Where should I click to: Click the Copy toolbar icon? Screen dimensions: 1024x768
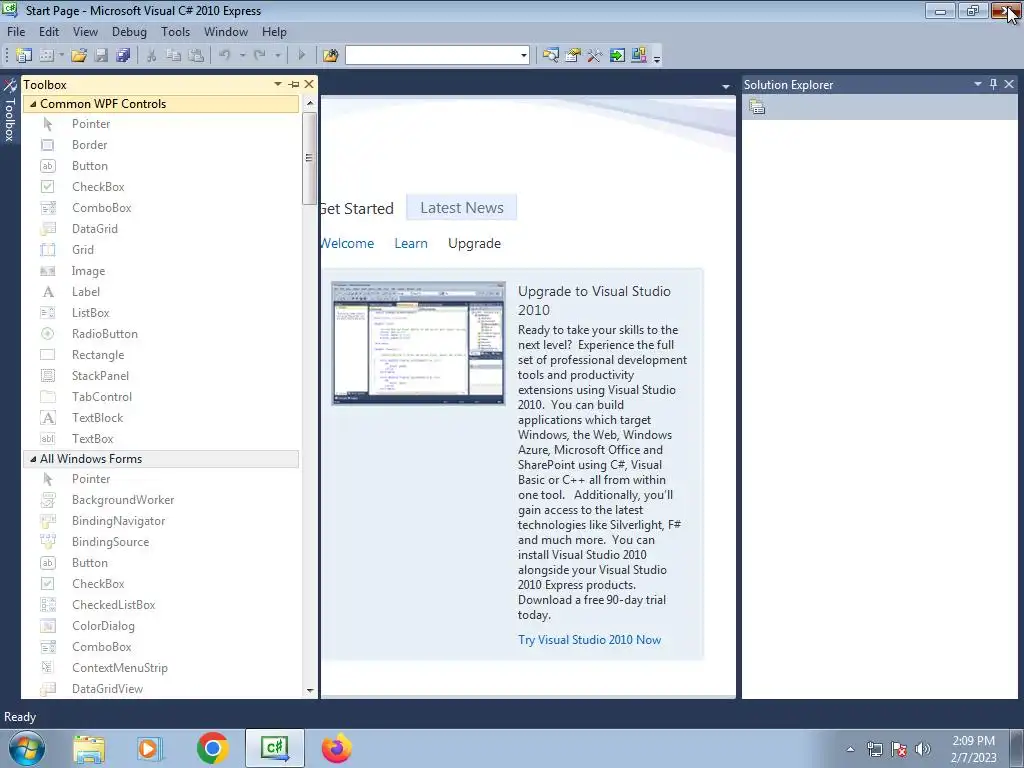(174, 56)
